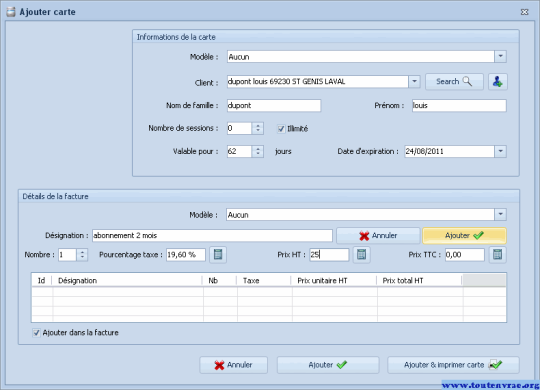Image resolution: width=540 pixels, height=390 pixels.
Task: Click the Désignation text field
Action: coord(212,236)
